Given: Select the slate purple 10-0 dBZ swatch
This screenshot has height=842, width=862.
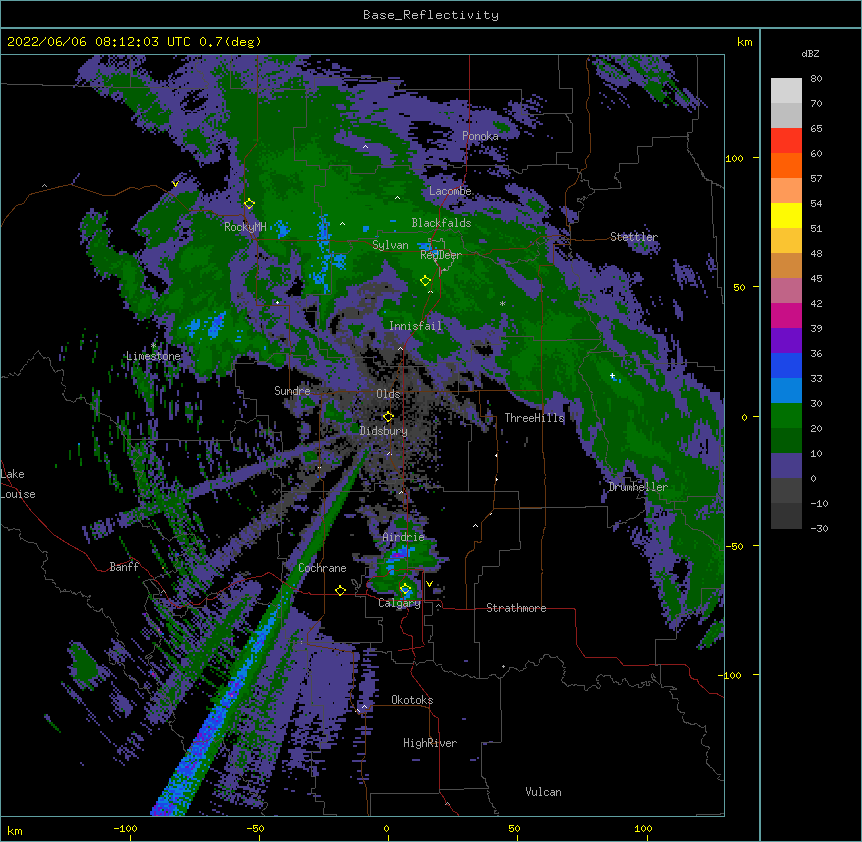Looking at the screenshot, I should 786,466.
